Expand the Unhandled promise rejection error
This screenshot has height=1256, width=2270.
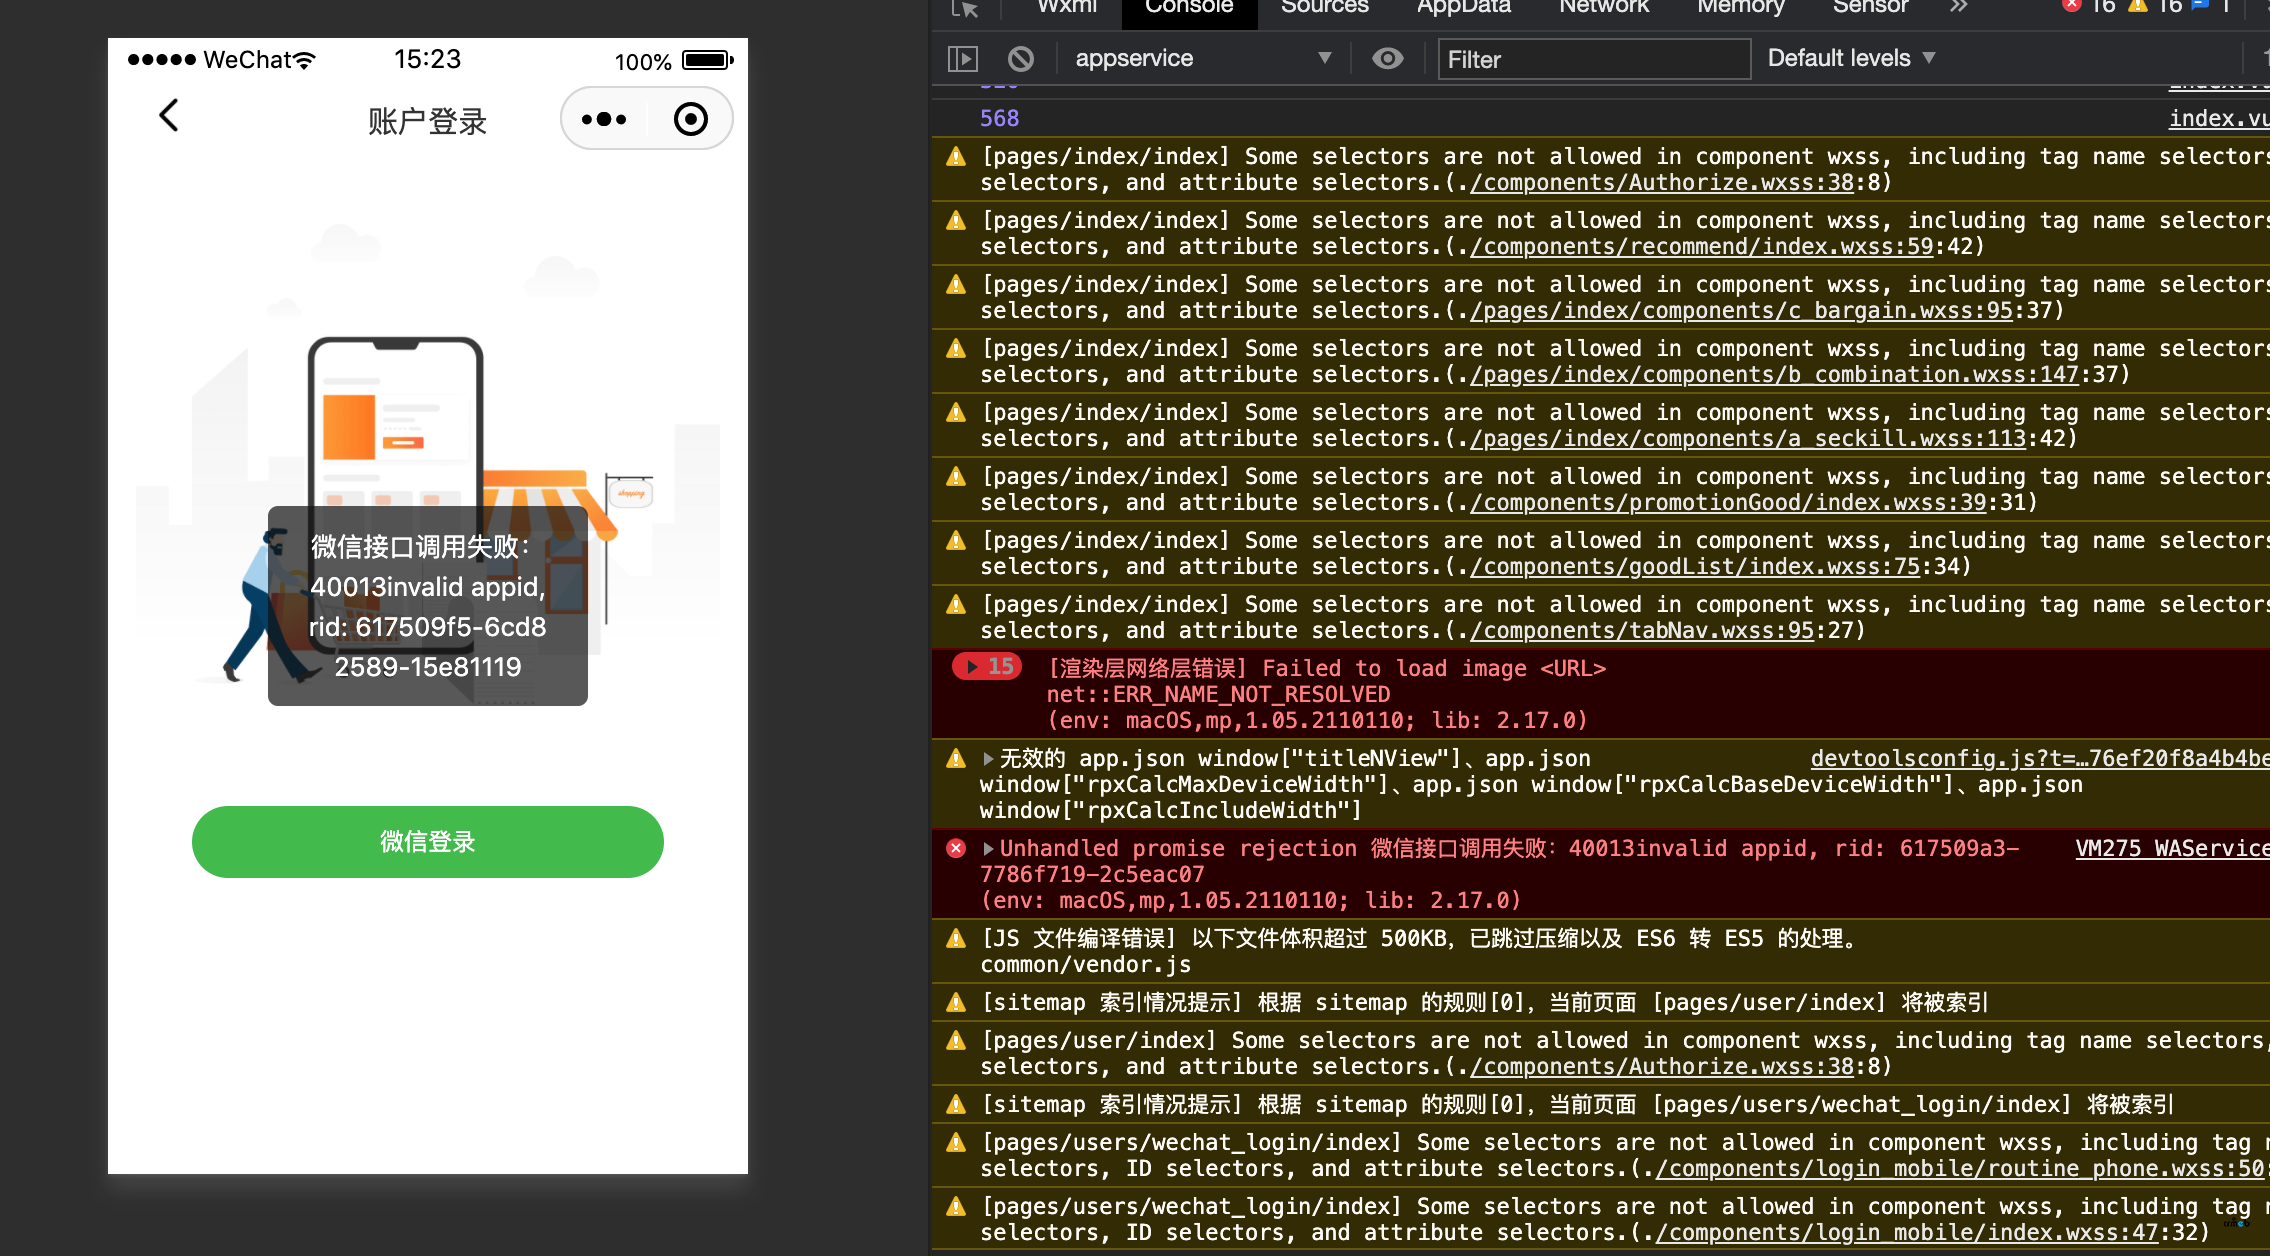[988, 849]
